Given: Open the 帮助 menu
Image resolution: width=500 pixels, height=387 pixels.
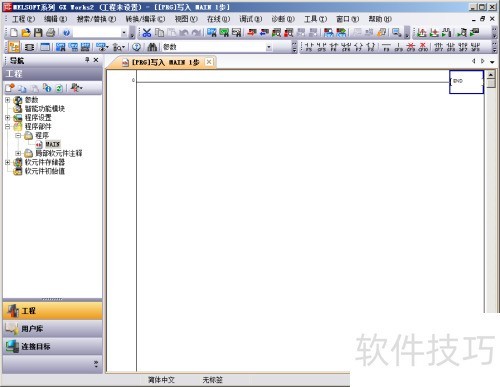Looking at the screenshot, I should (380, 19).
